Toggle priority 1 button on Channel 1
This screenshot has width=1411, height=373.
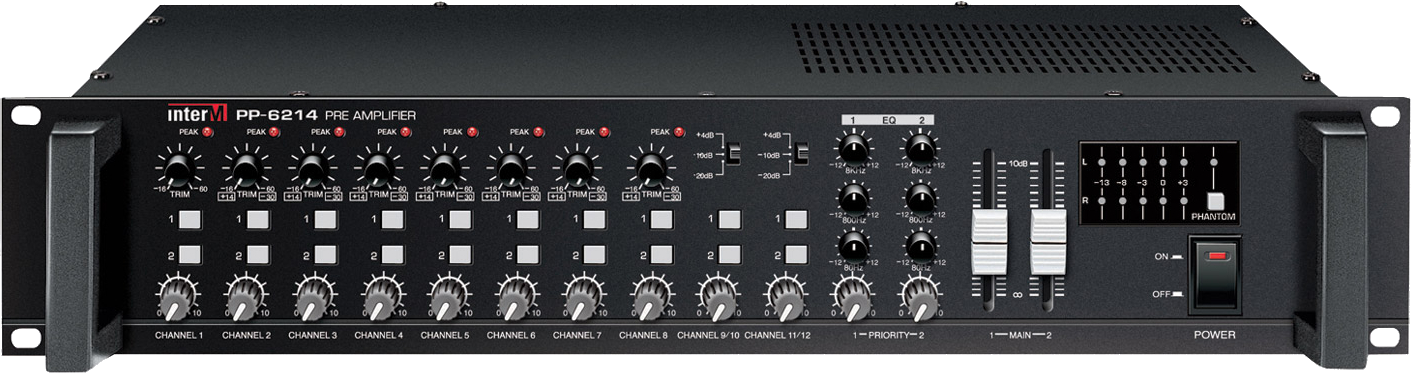click(191, 219)
